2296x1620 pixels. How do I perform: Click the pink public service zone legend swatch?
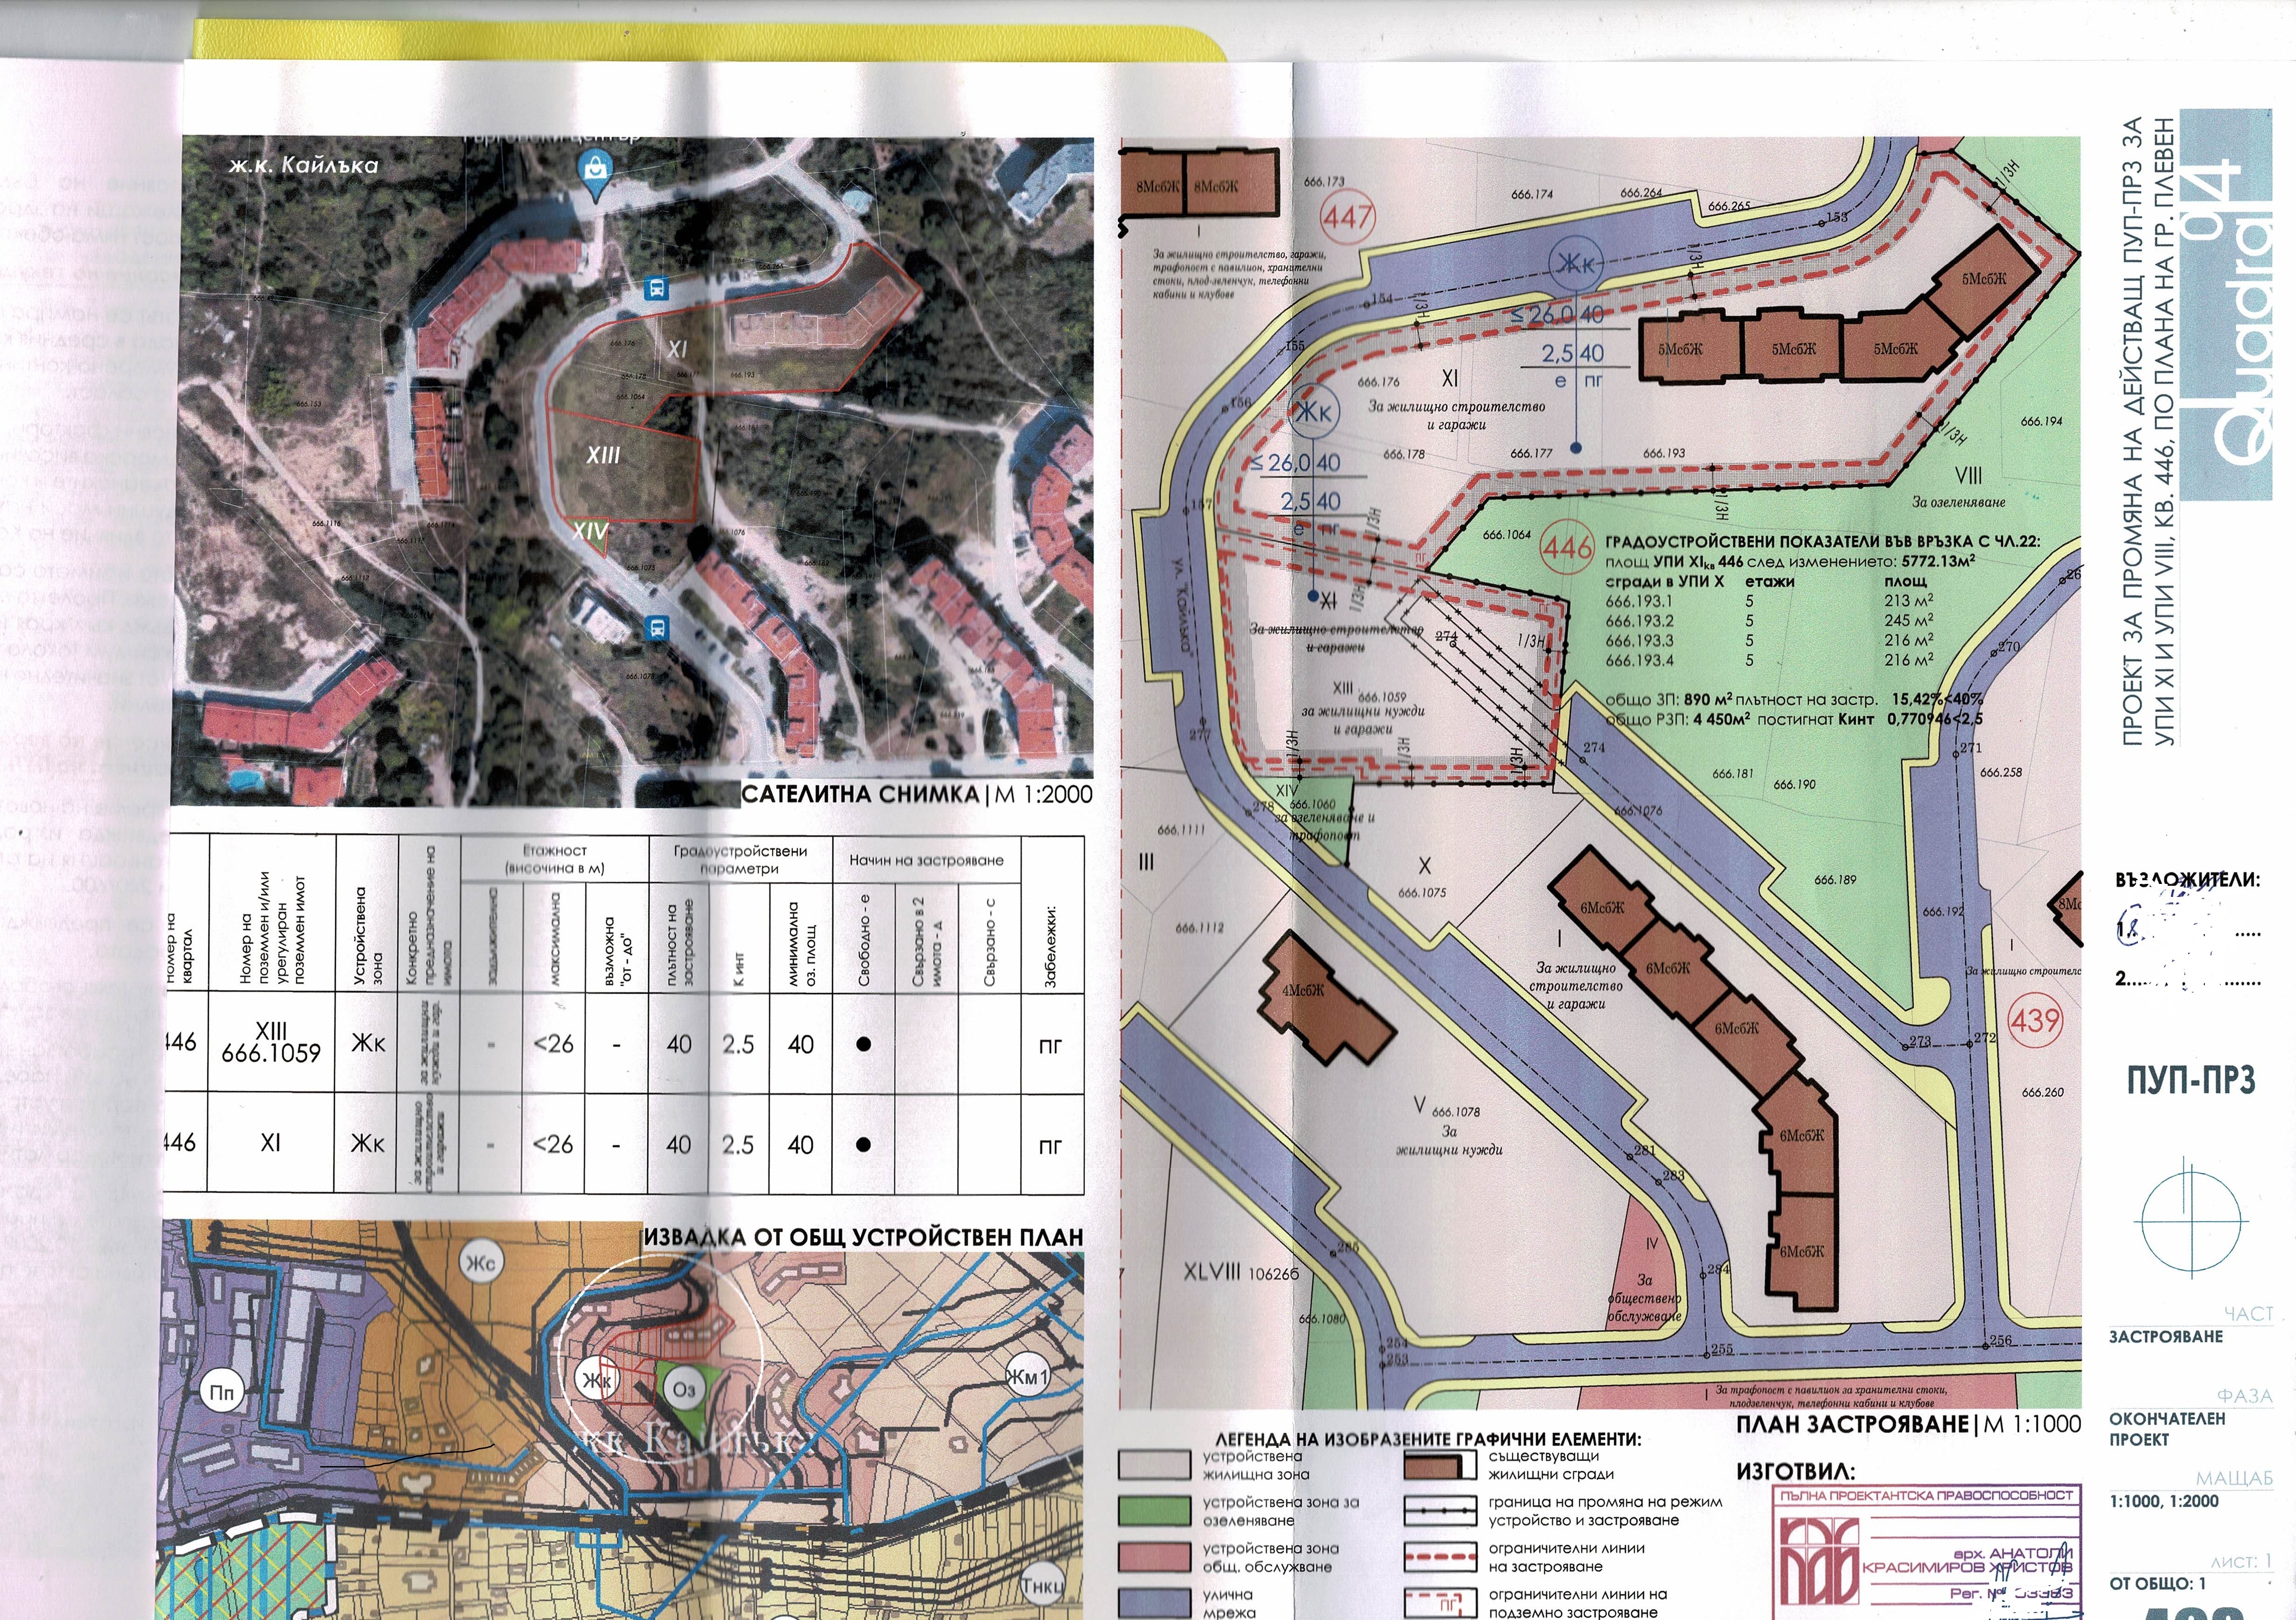(1154, 1557)
